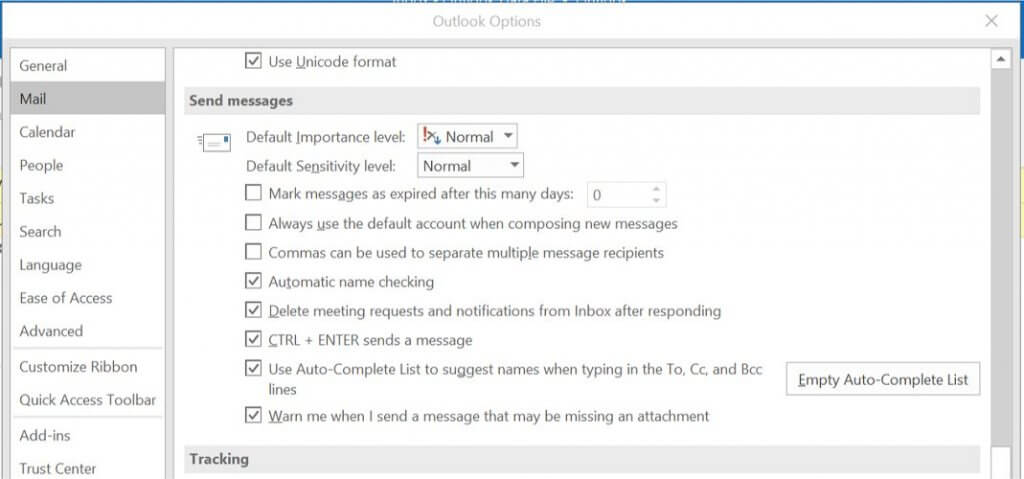Uncheck Use Unicode format
The image size is (1024, 479).
253,61
